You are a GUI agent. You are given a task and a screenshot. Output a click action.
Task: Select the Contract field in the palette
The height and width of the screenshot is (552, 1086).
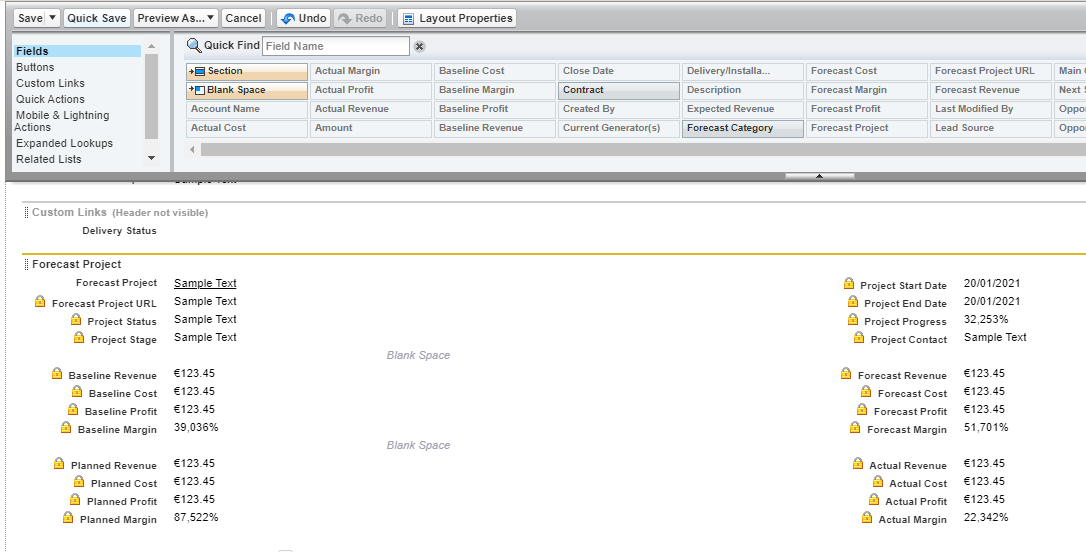point(618,90)
